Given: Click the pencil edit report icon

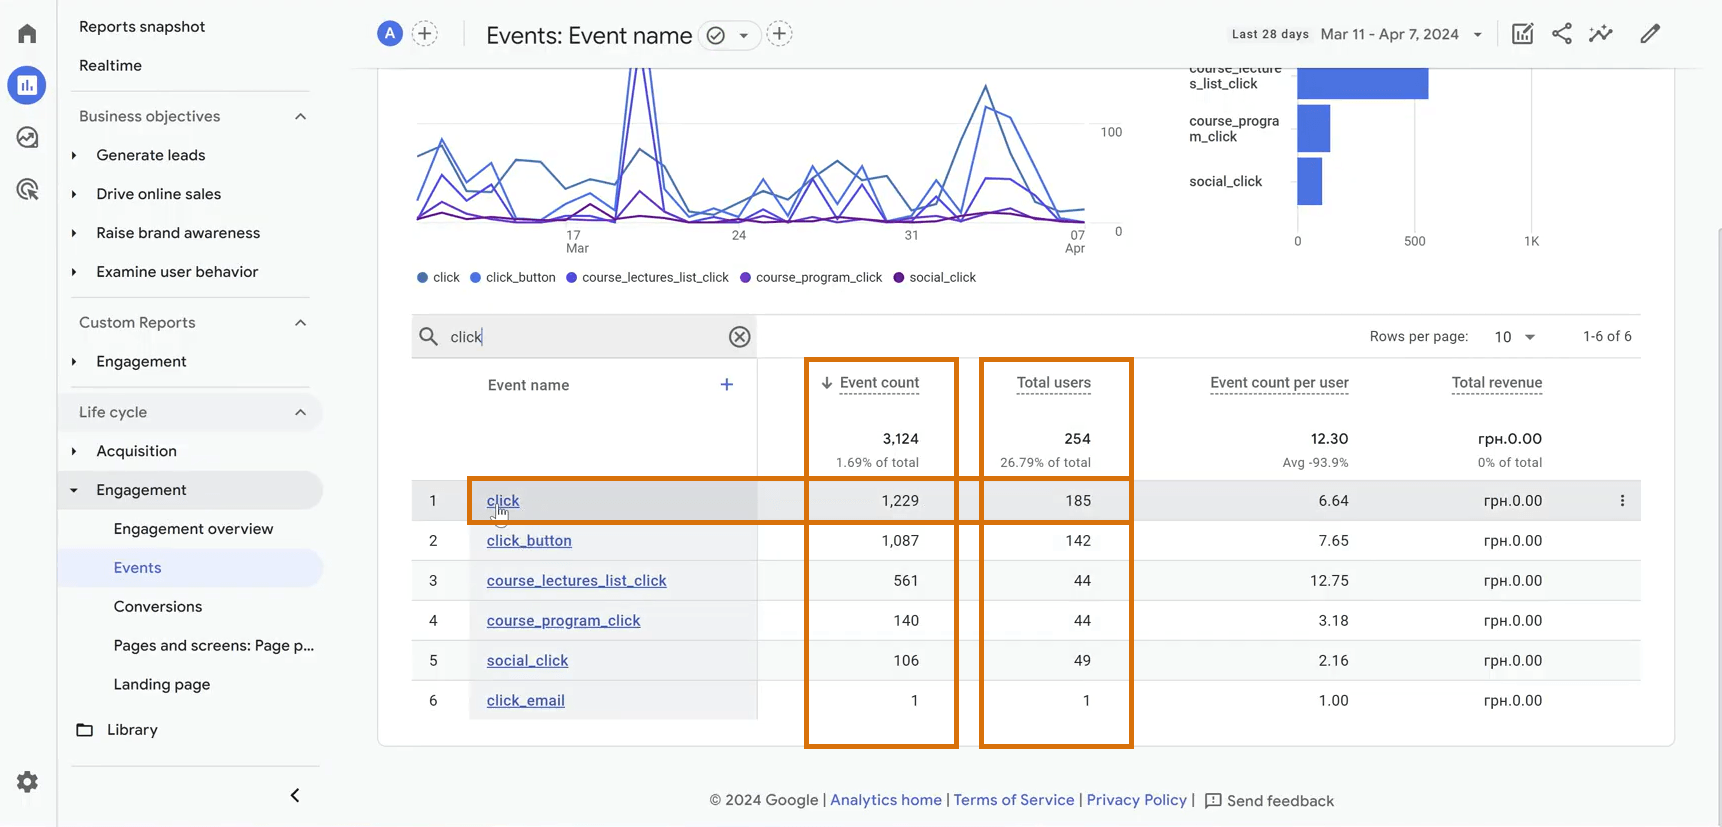Looking at the screenshot, I should point(1650,34).
